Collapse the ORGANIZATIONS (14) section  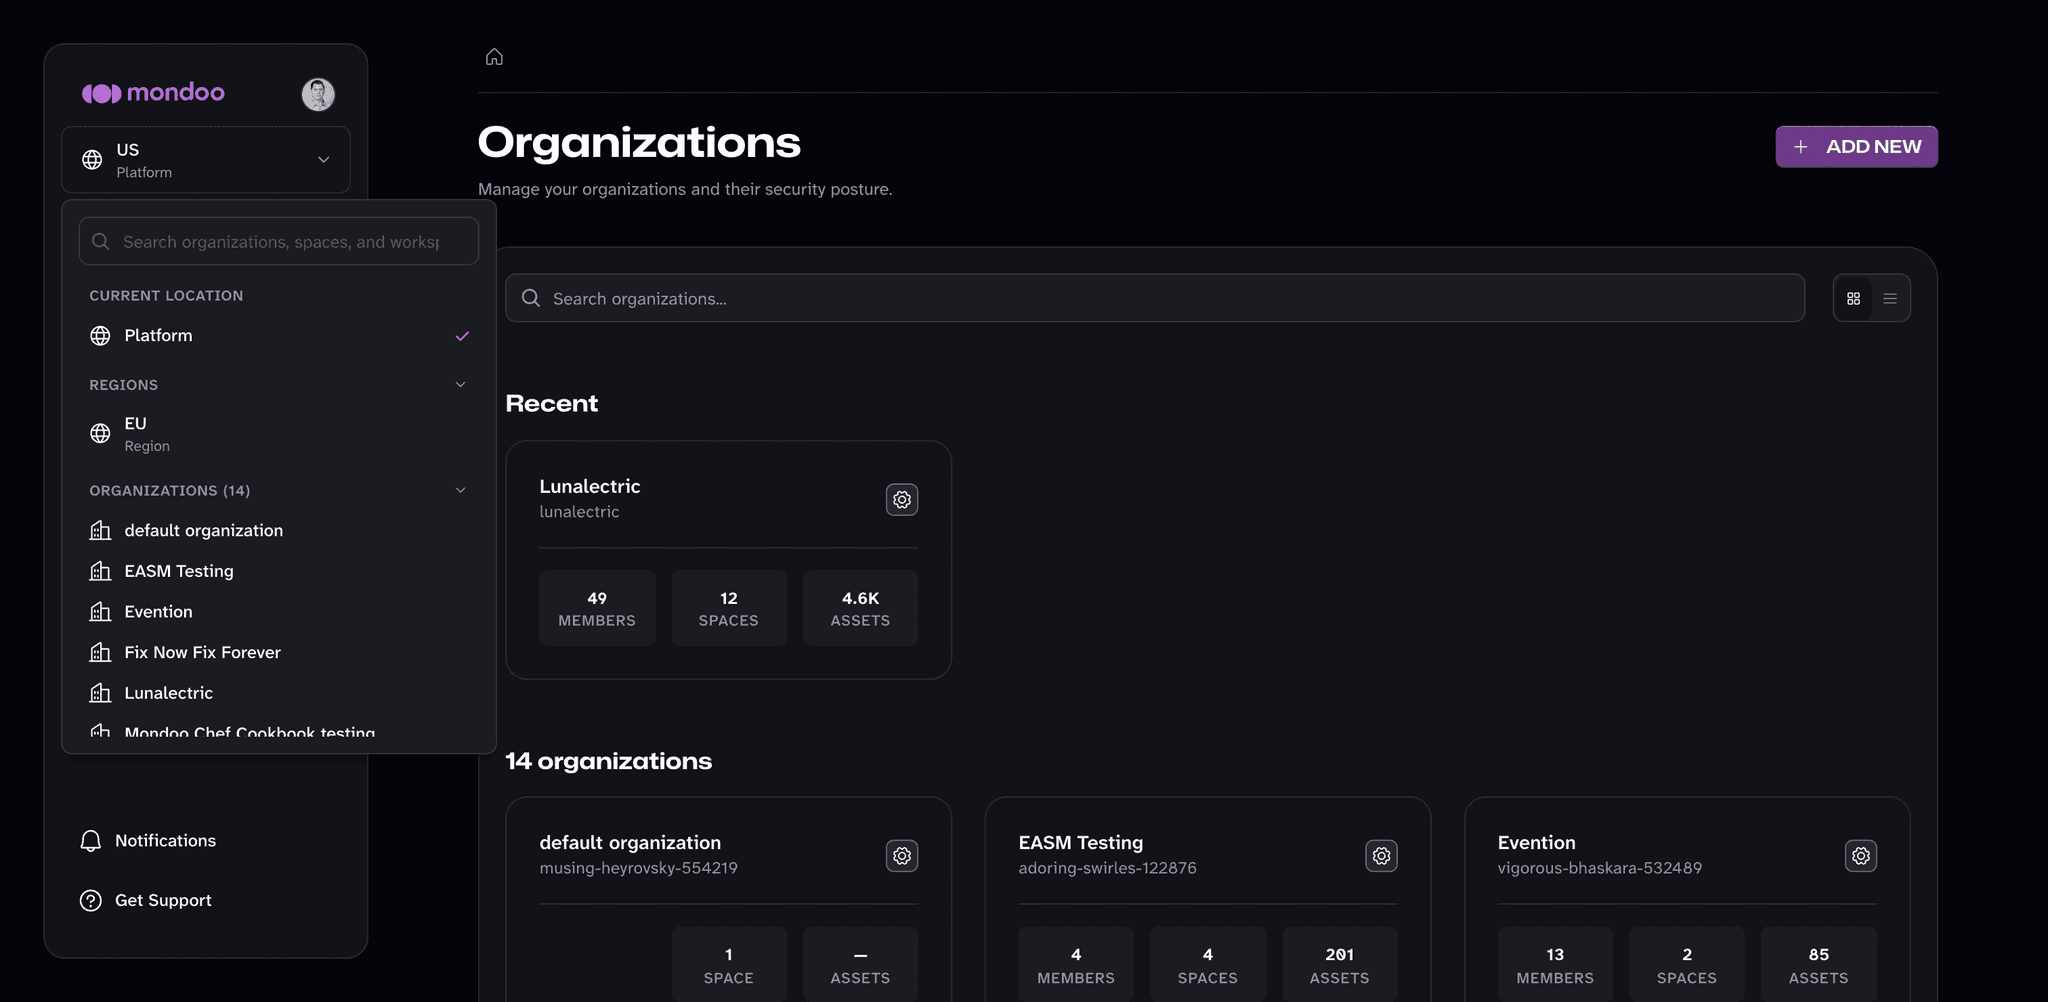461,490
